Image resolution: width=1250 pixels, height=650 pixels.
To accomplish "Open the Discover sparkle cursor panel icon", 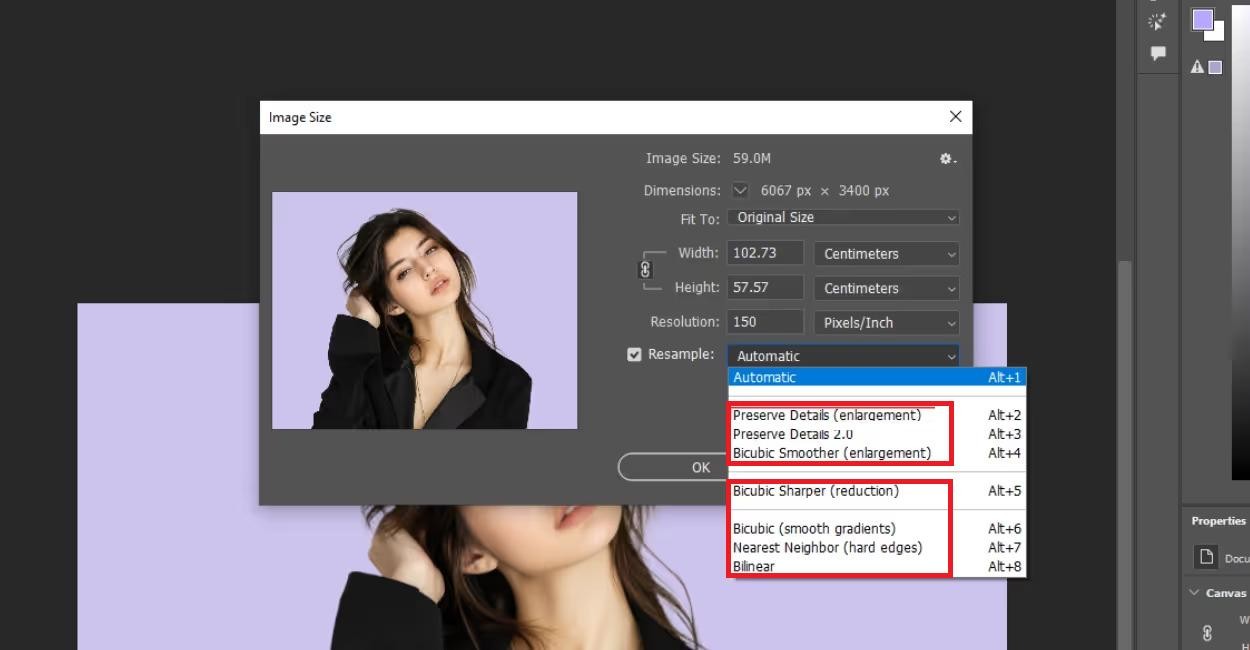I will (x=1158, y=22).
